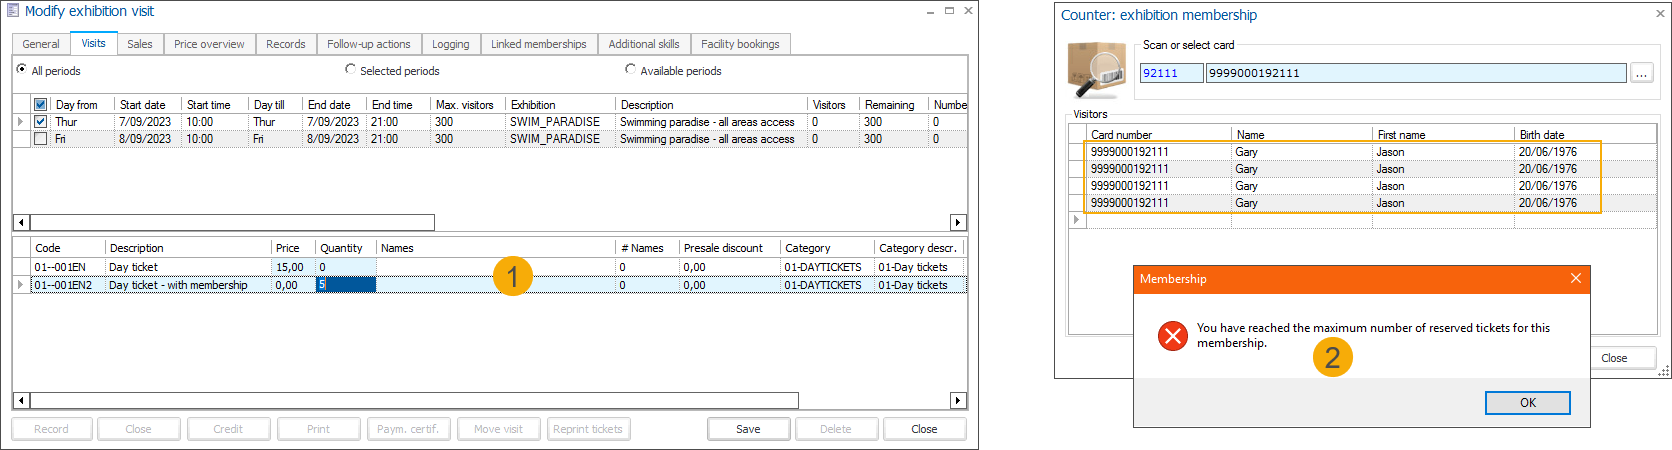Close the Membership error dialog with X

coord(1575,279)
